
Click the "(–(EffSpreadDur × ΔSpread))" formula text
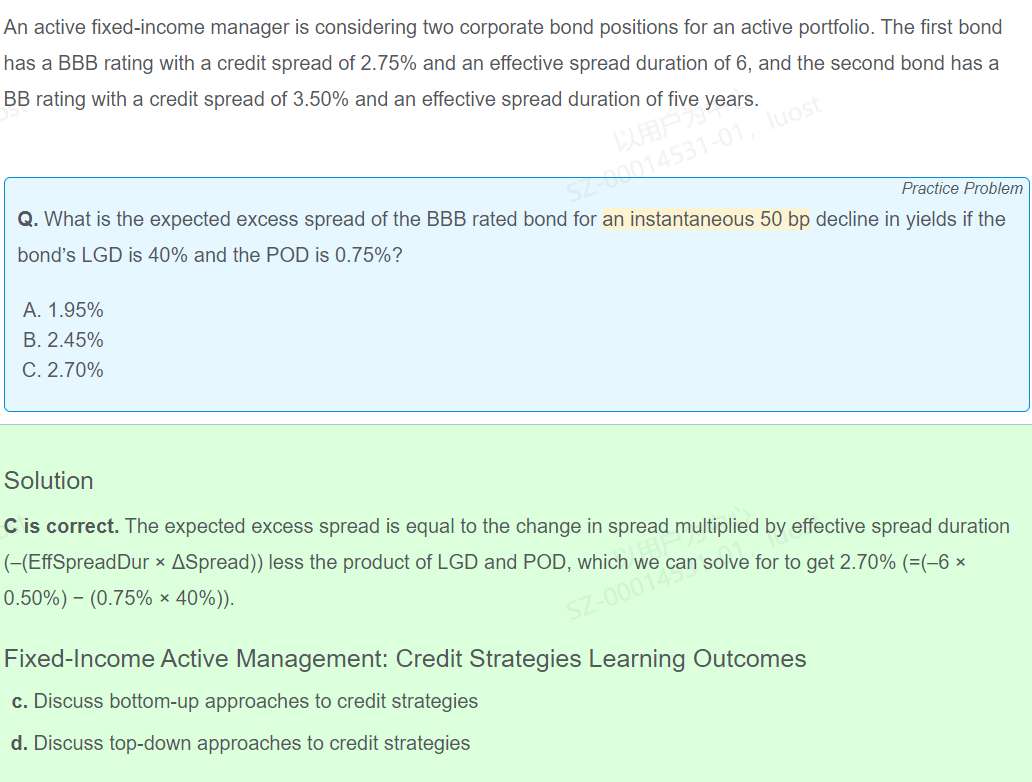coord(134,562)
